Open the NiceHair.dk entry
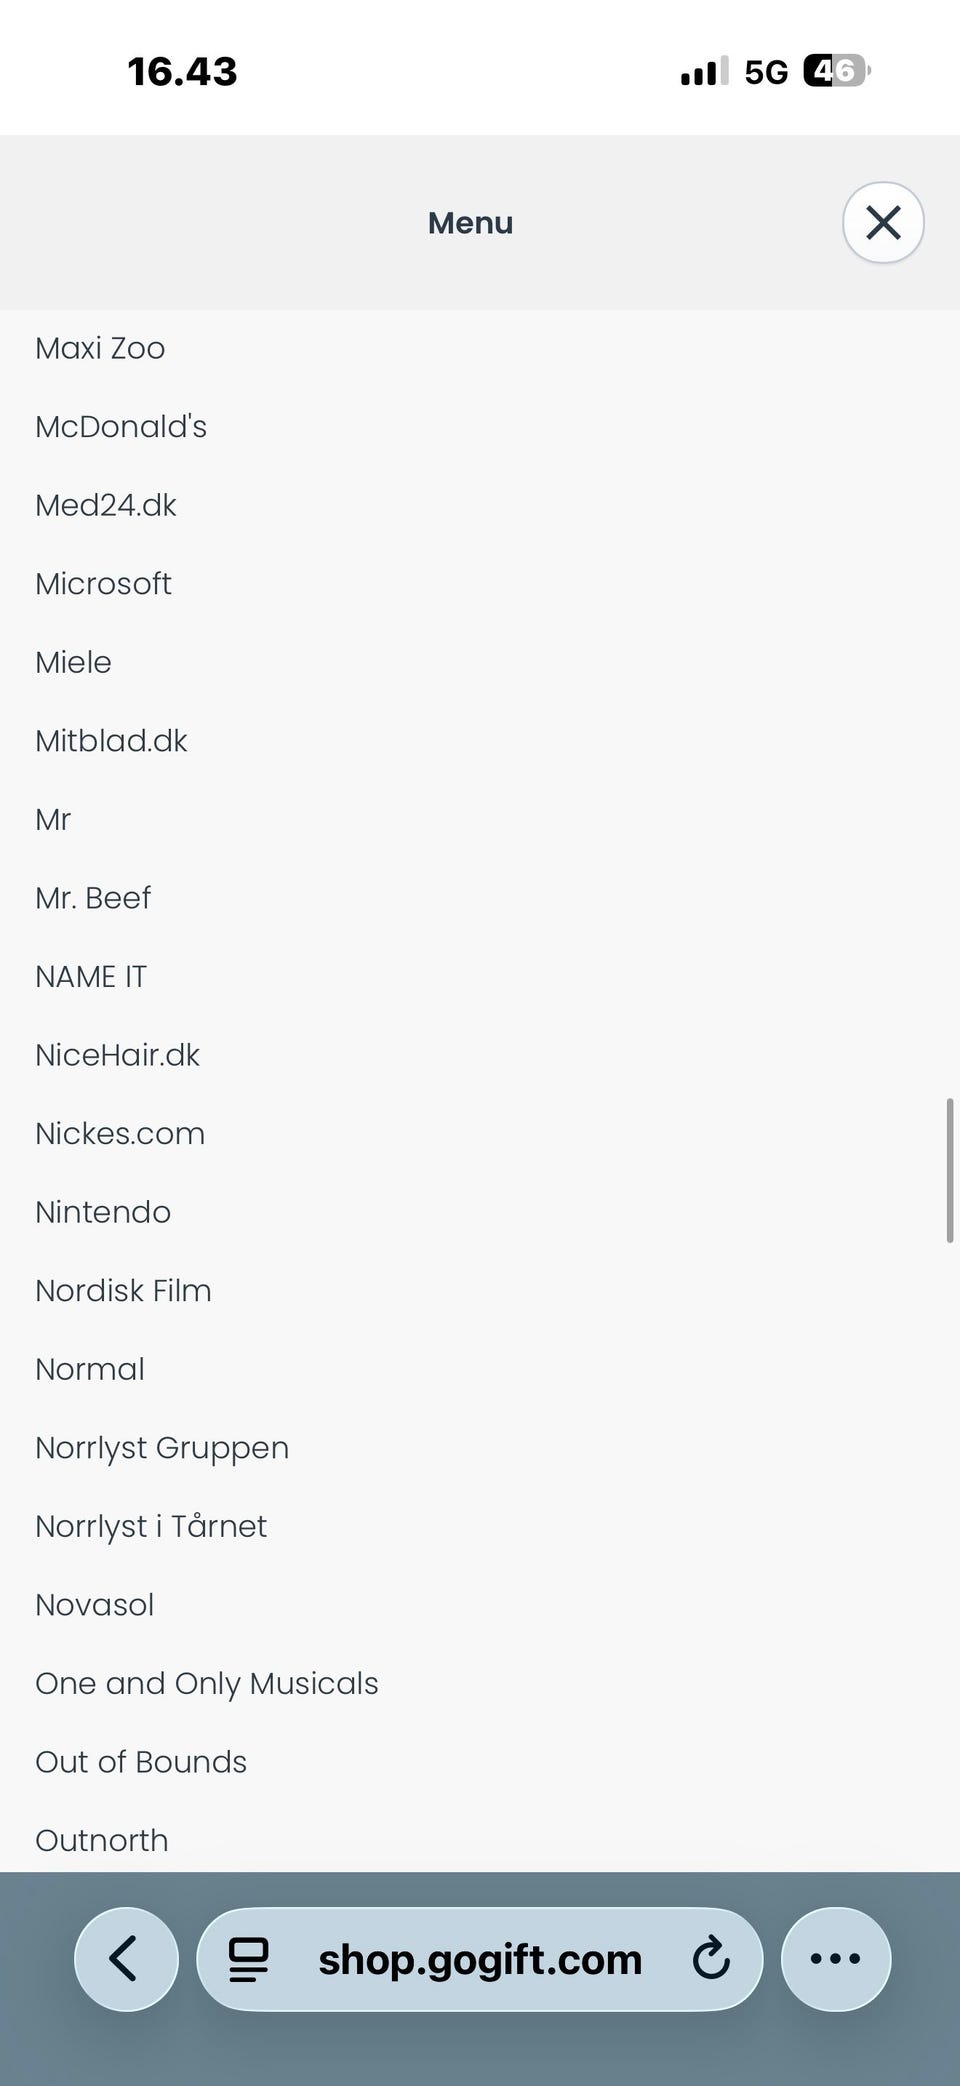Viewport: 960px width, 2086px height. pos(117,1055)
